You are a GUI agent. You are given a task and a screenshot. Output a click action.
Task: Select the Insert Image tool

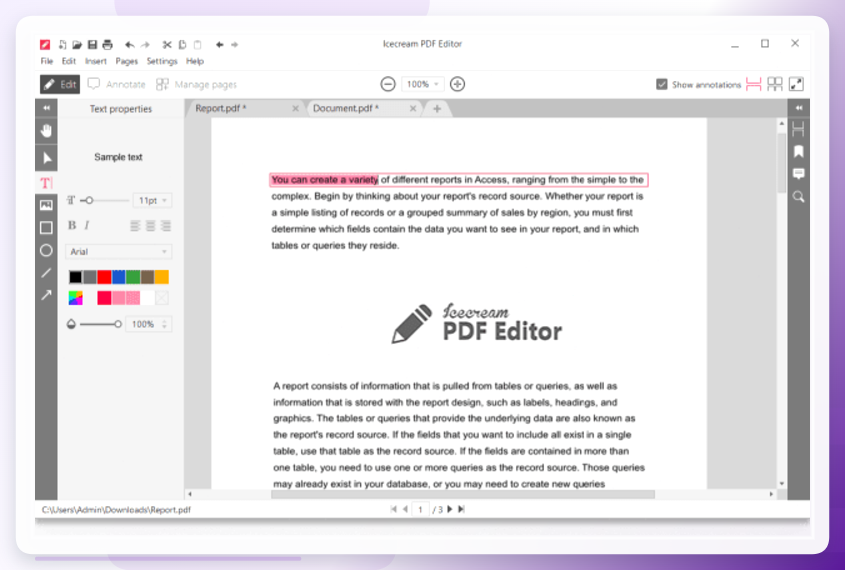pos(46,205)
